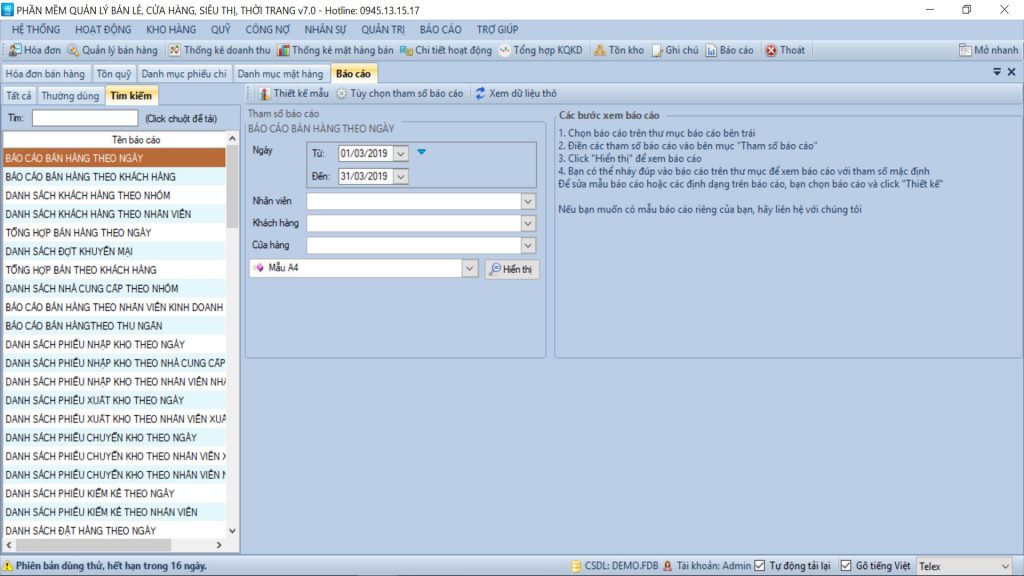1024x576 pixels.
Task: Open Tùy chọn tham số báo cáo
Action: (x=343, y=93)
